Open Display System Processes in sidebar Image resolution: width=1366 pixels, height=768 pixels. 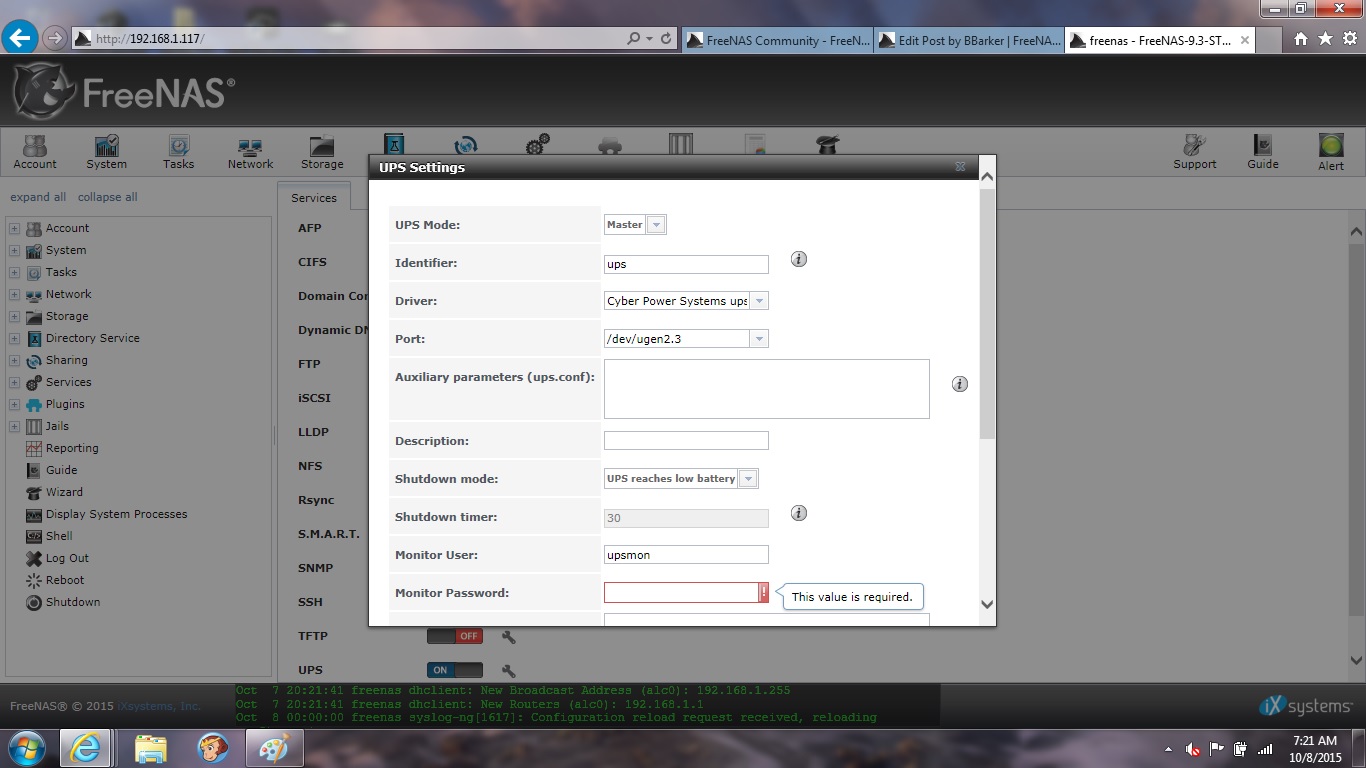point(116,514)
